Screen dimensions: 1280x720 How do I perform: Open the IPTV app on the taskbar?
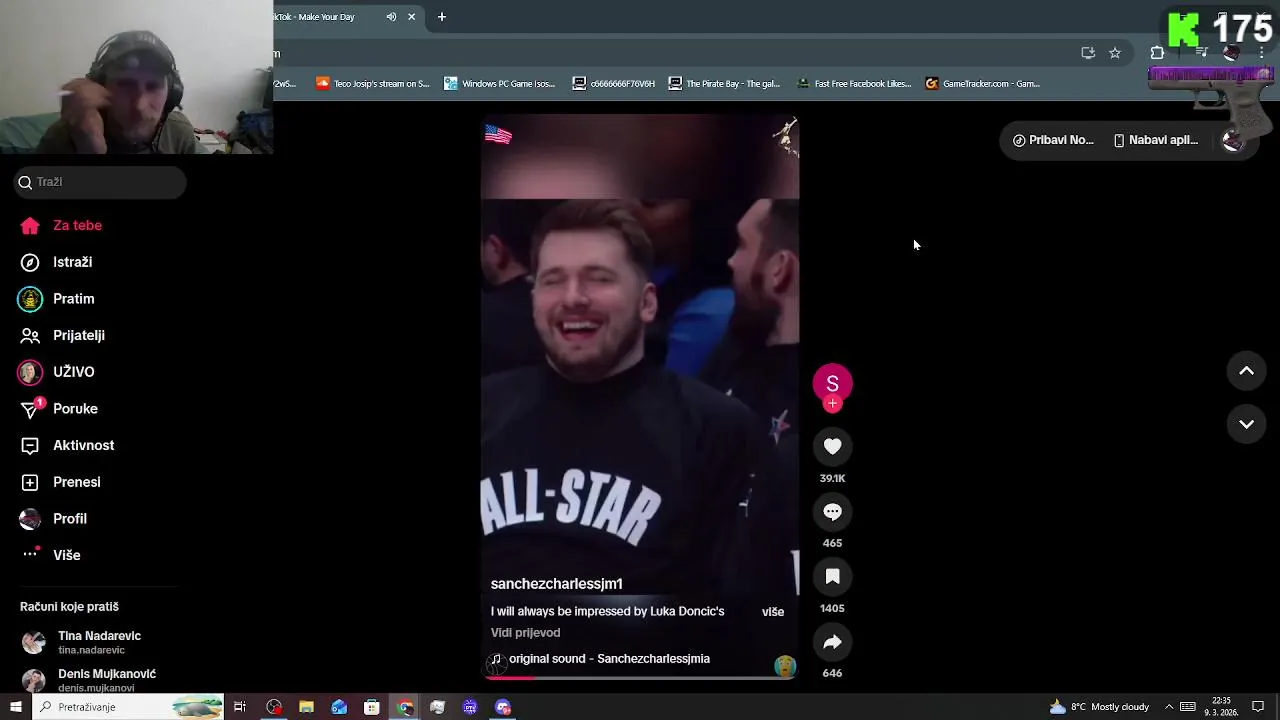tap(470, 707)
